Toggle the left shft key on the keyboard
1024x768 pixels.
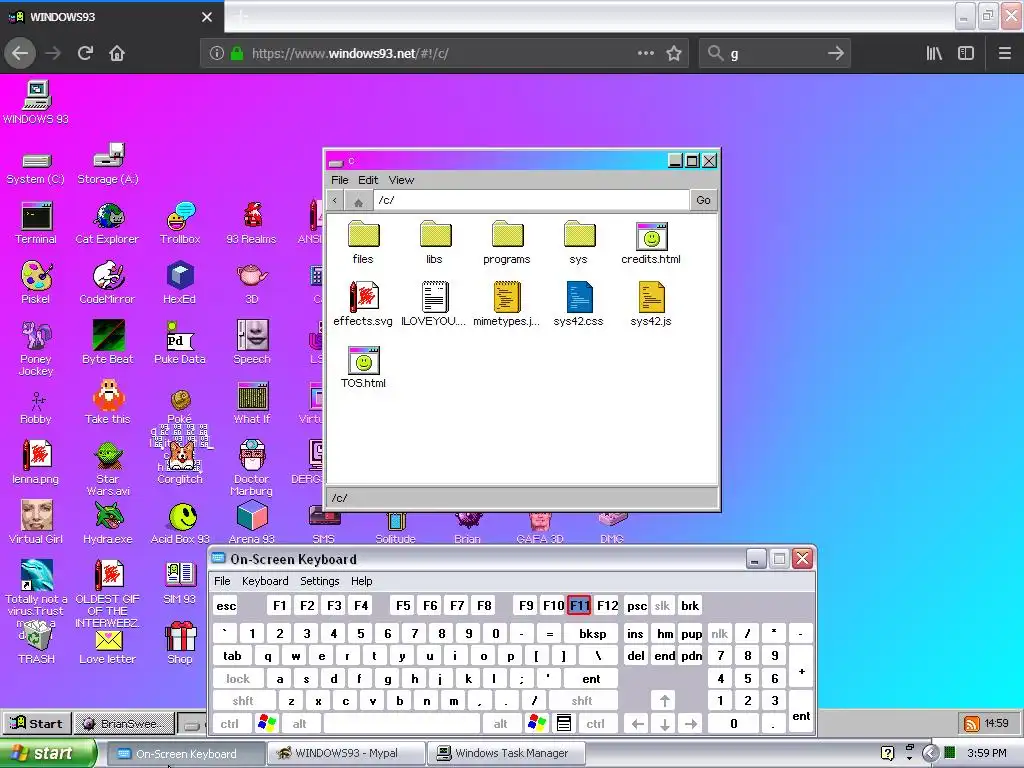coord(243,701)
